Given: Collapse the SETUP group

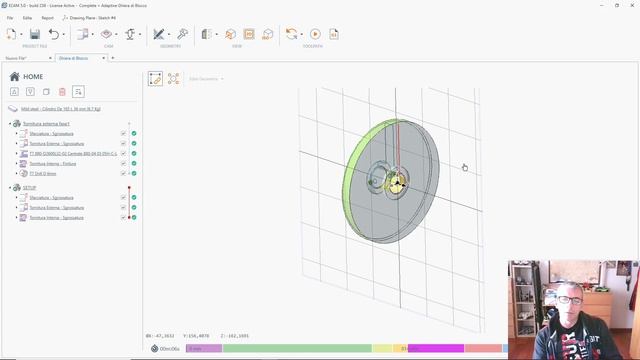Looking at the screenshot, I should [x=10, y=188].
